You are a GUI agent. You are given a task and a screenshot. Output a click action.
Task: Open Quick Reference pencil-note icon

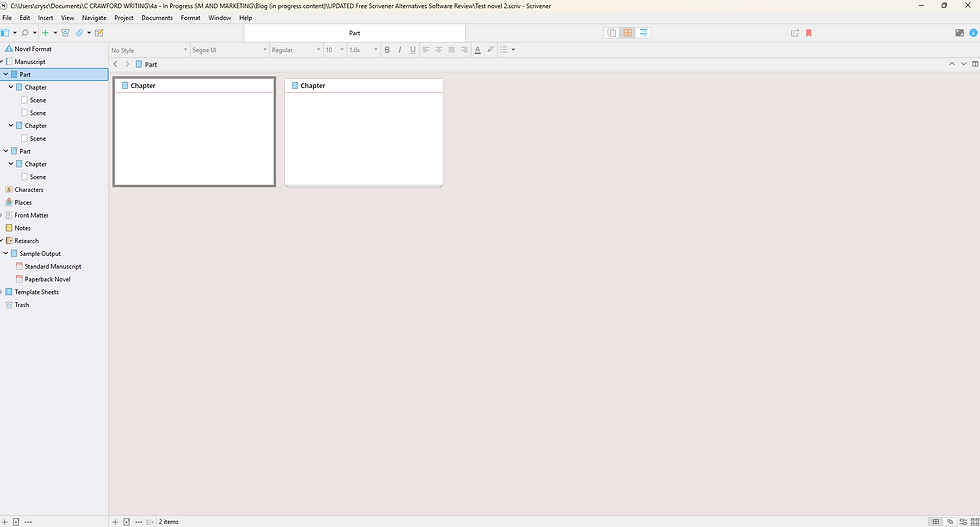99,33
